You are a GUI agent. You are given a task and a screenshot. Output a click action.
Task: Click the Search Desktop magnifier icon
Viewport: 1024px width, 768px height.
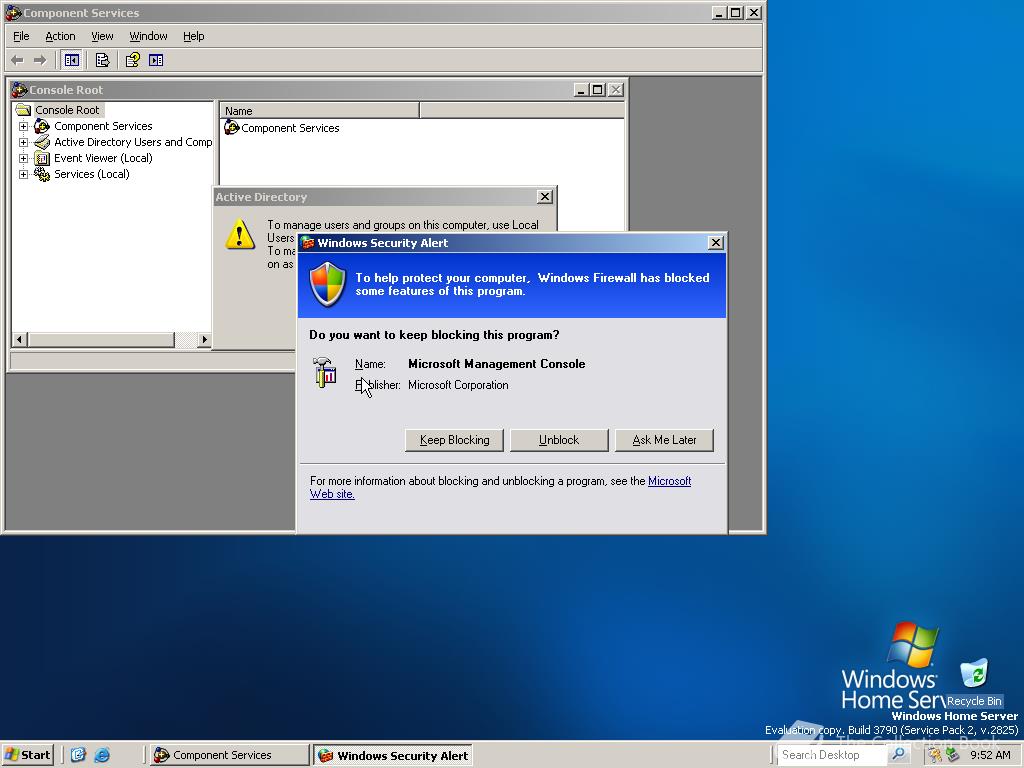pos(898,754)
